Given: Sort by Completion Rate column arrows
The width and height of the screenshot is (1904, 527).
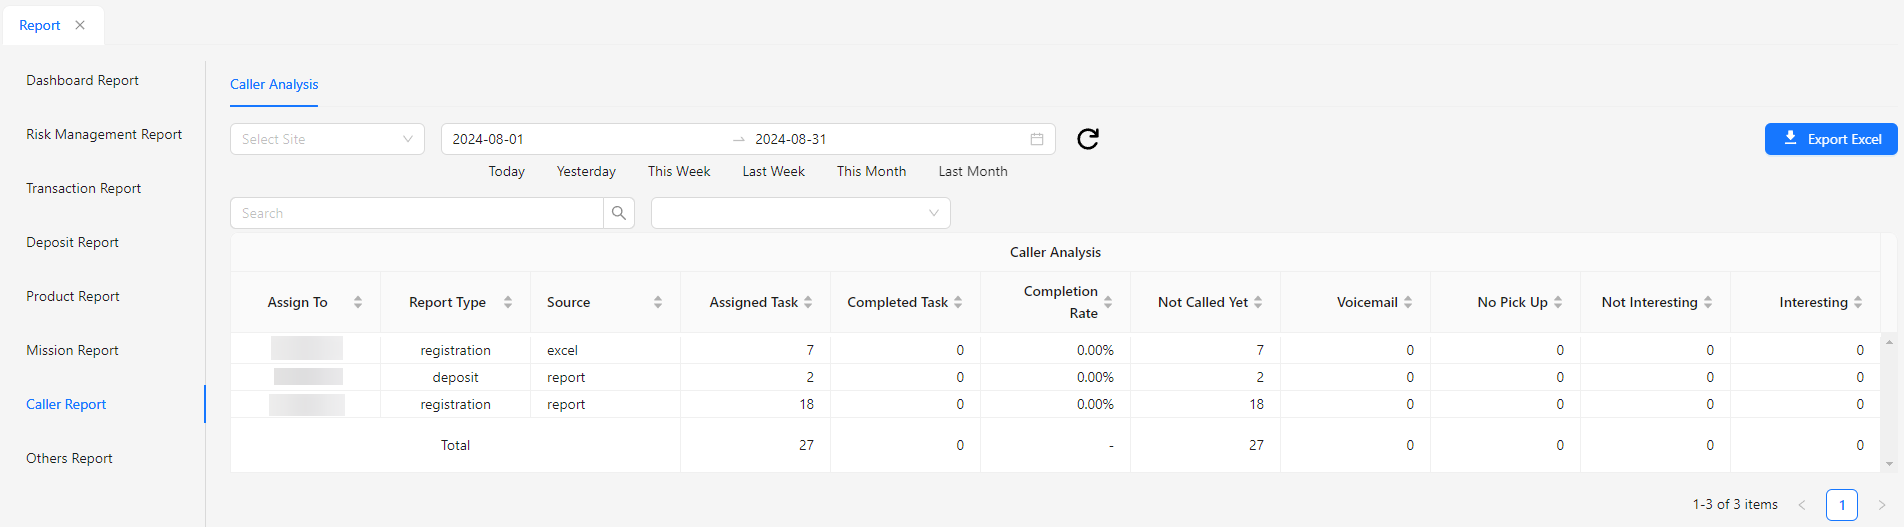Looking at the screenshot, I should pyautogui.click(x=1108, y=302).
